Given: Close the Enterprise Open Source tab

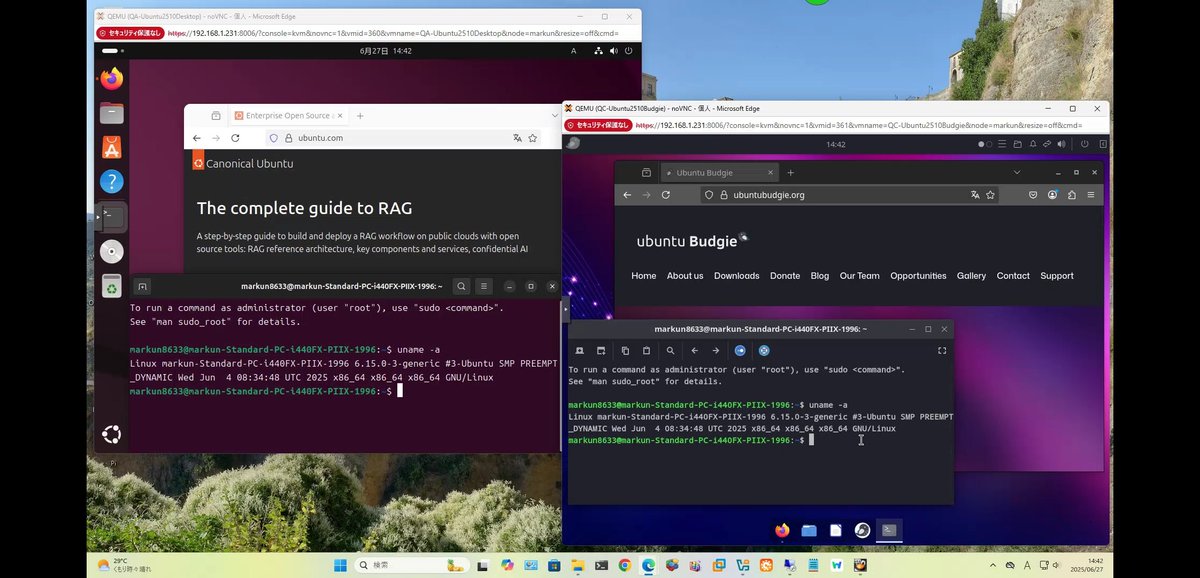Looking at the screenshot, I should pos(341,116).
